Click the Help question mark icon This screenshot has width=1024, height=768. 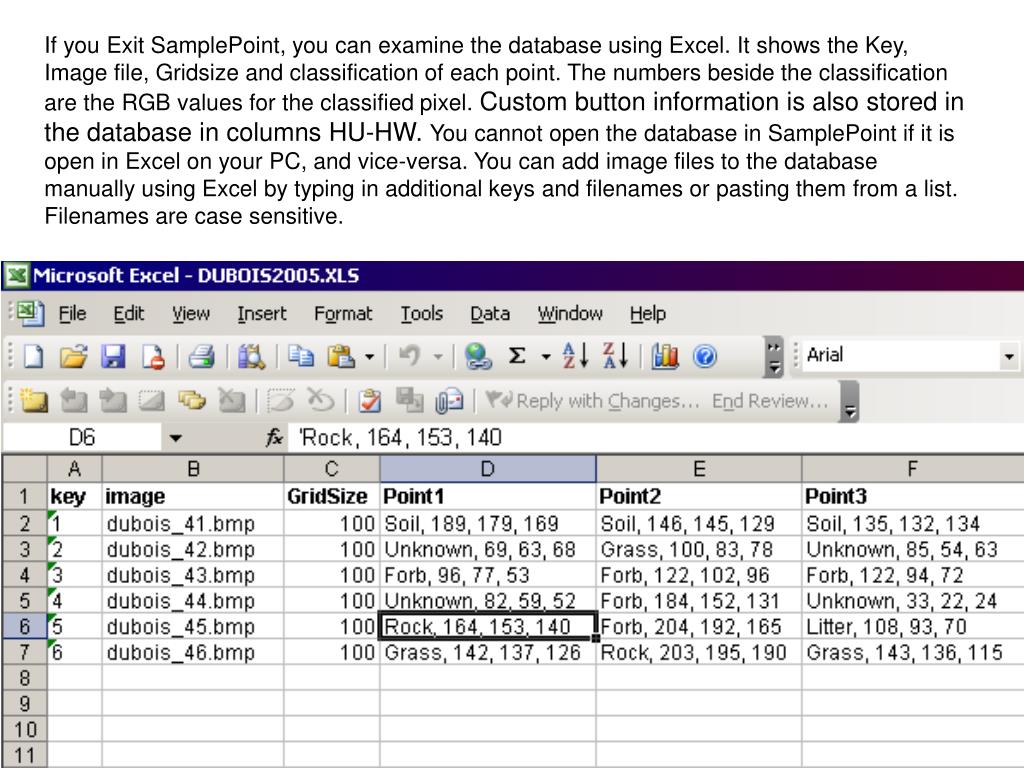pos(705,357)
